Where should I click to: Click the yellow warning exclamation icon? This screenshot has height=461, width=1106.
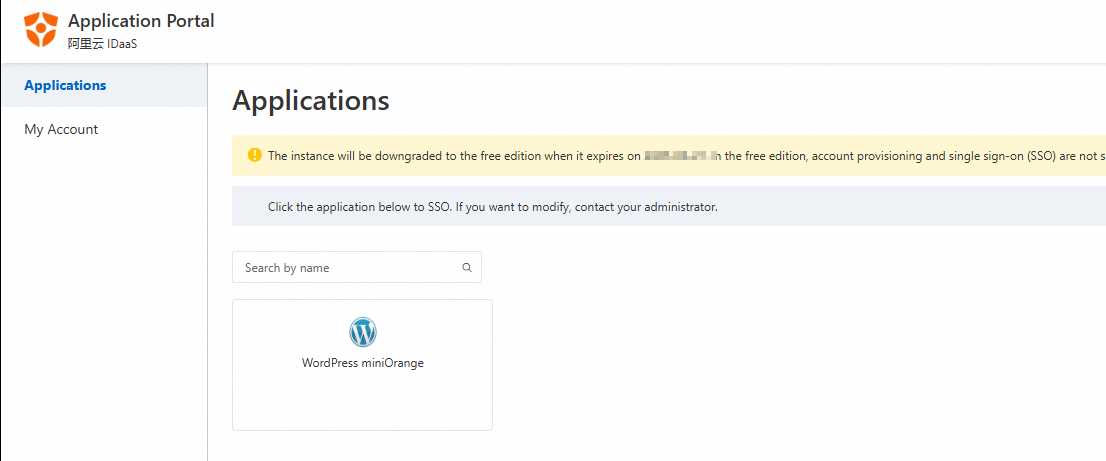254,155
